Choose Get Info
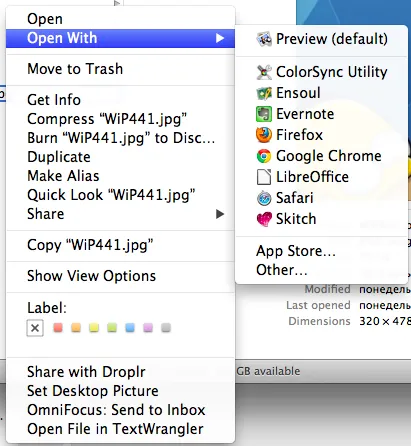The image size is (411, 446). 120,100
